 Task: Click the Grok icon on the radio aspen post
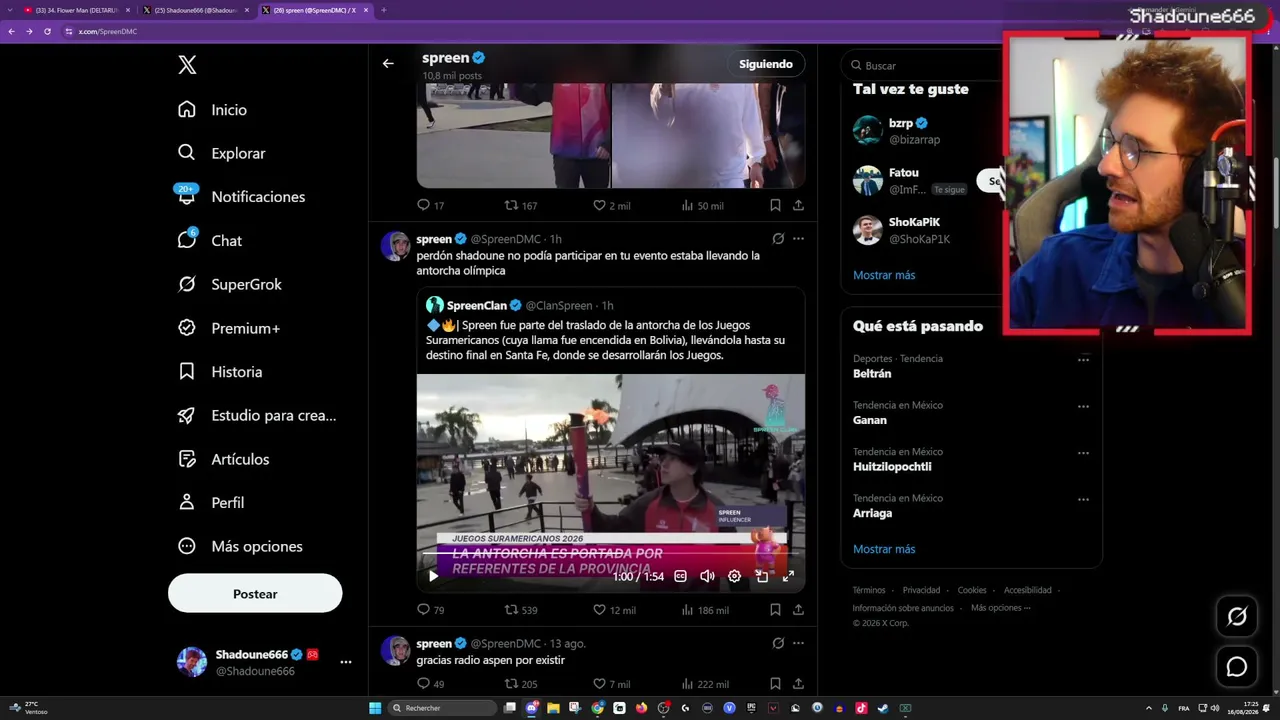pos(778,643)
